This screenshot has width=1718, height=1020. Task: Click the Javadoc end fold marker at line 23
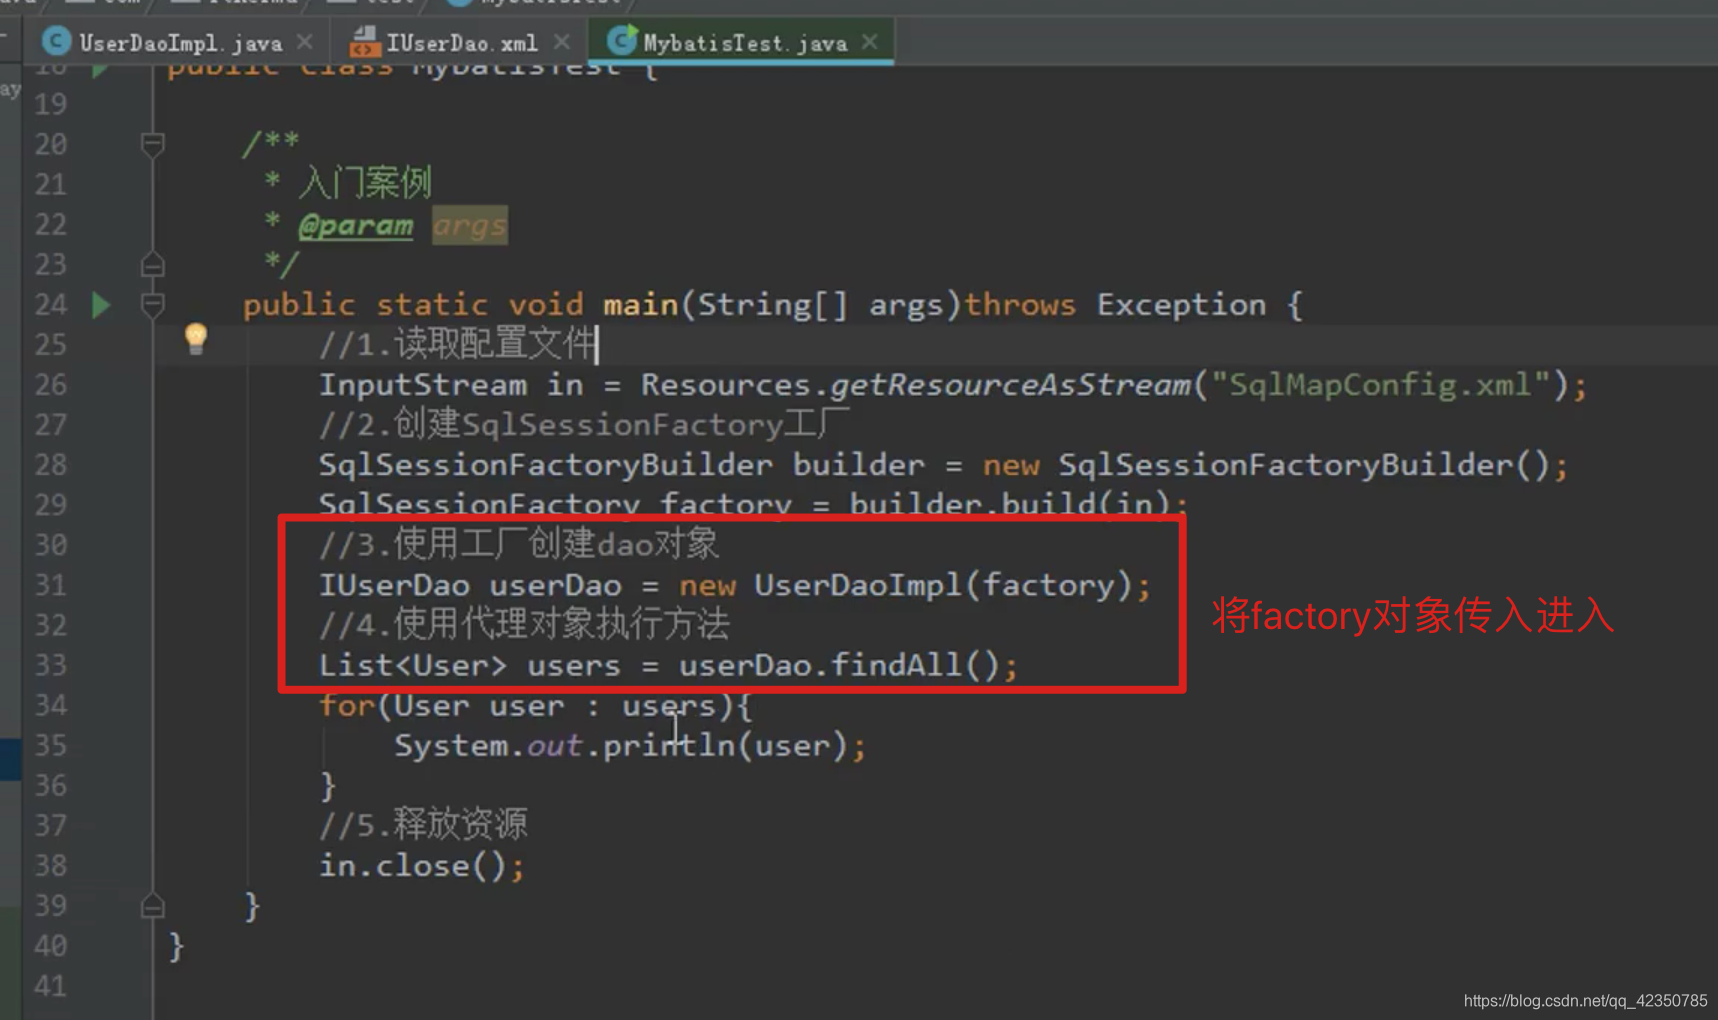152,265
